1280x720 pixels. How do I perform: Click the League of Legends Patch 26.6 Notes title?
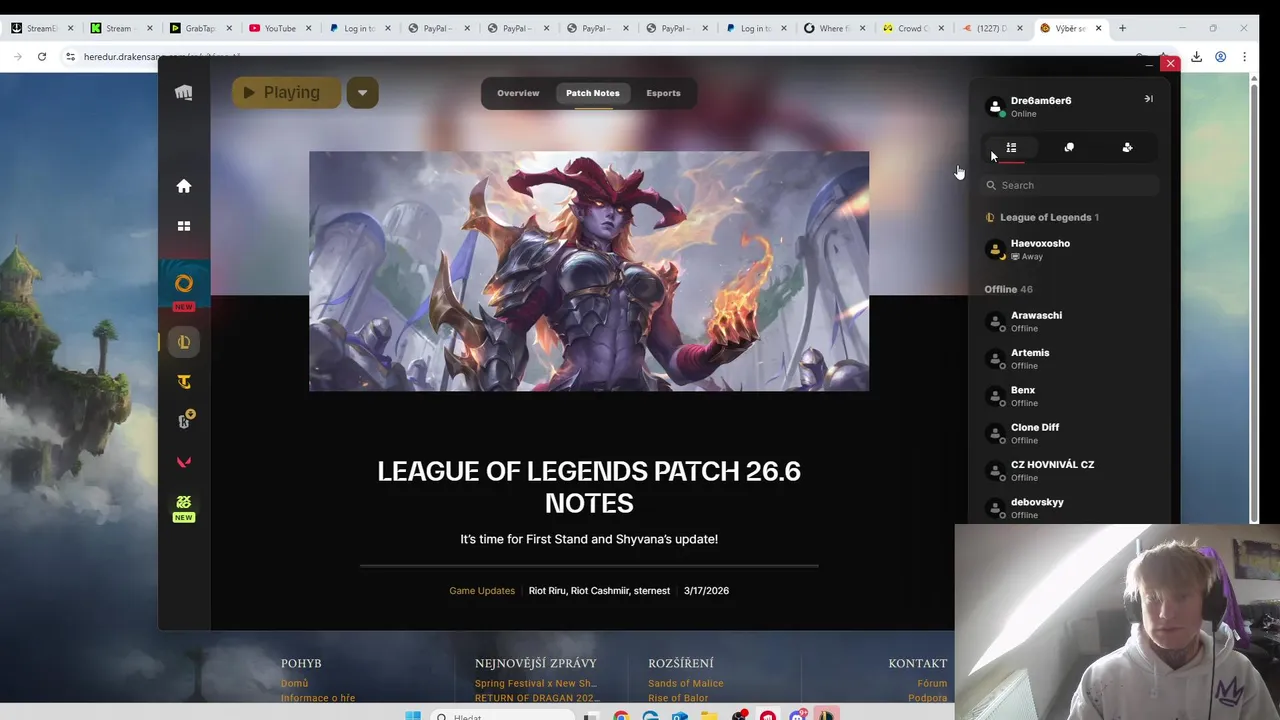[589, 487]
